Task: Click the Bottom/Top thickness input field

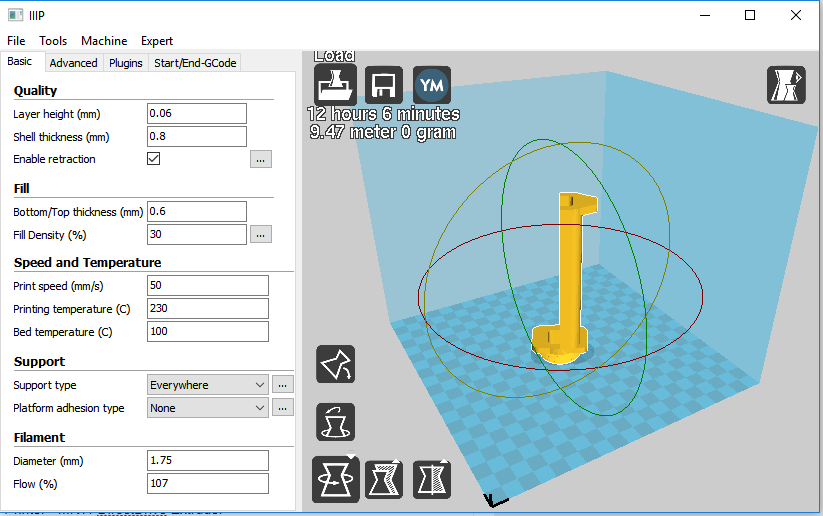Action: tap(197, 212)
